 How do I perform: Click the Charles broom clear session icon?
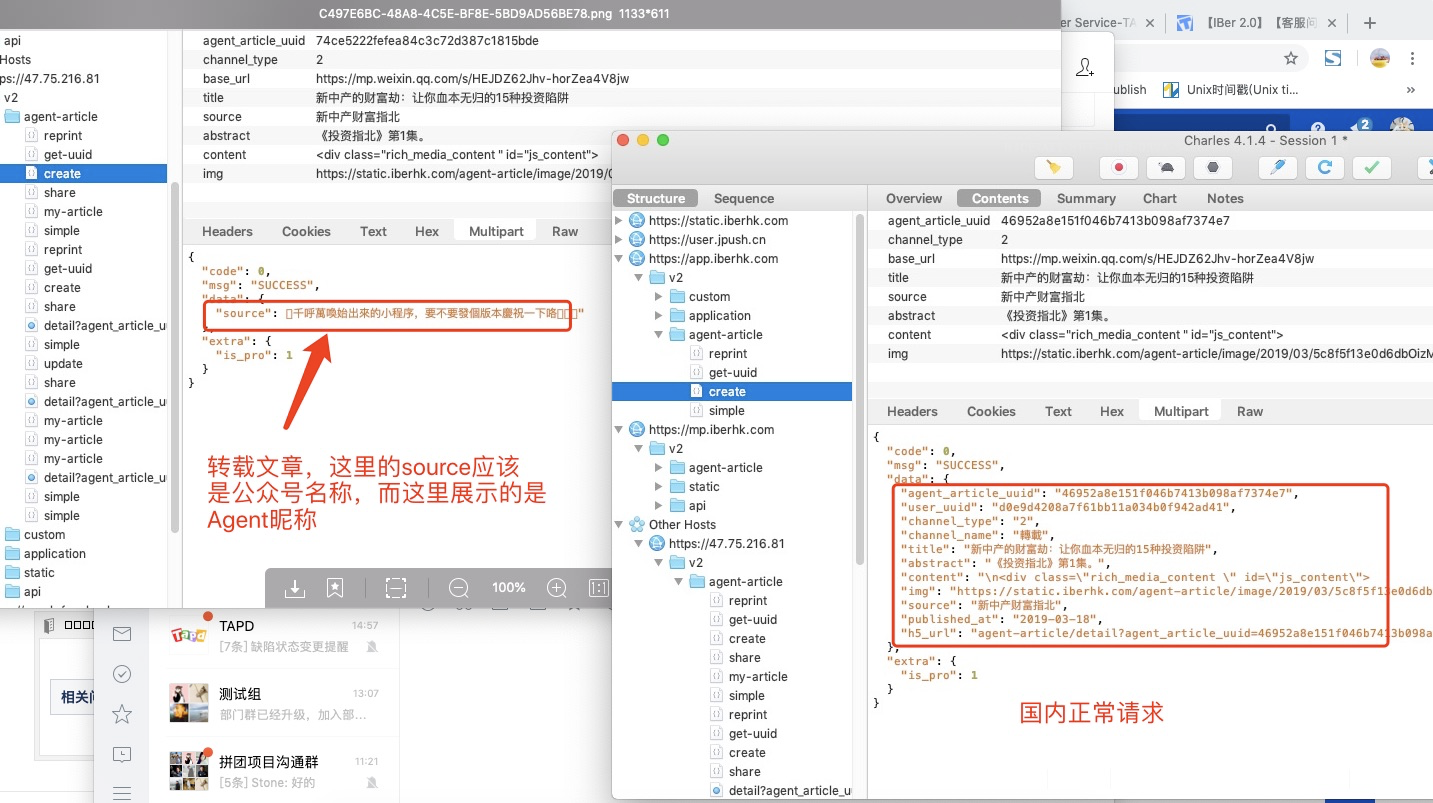click(1053, 167)
